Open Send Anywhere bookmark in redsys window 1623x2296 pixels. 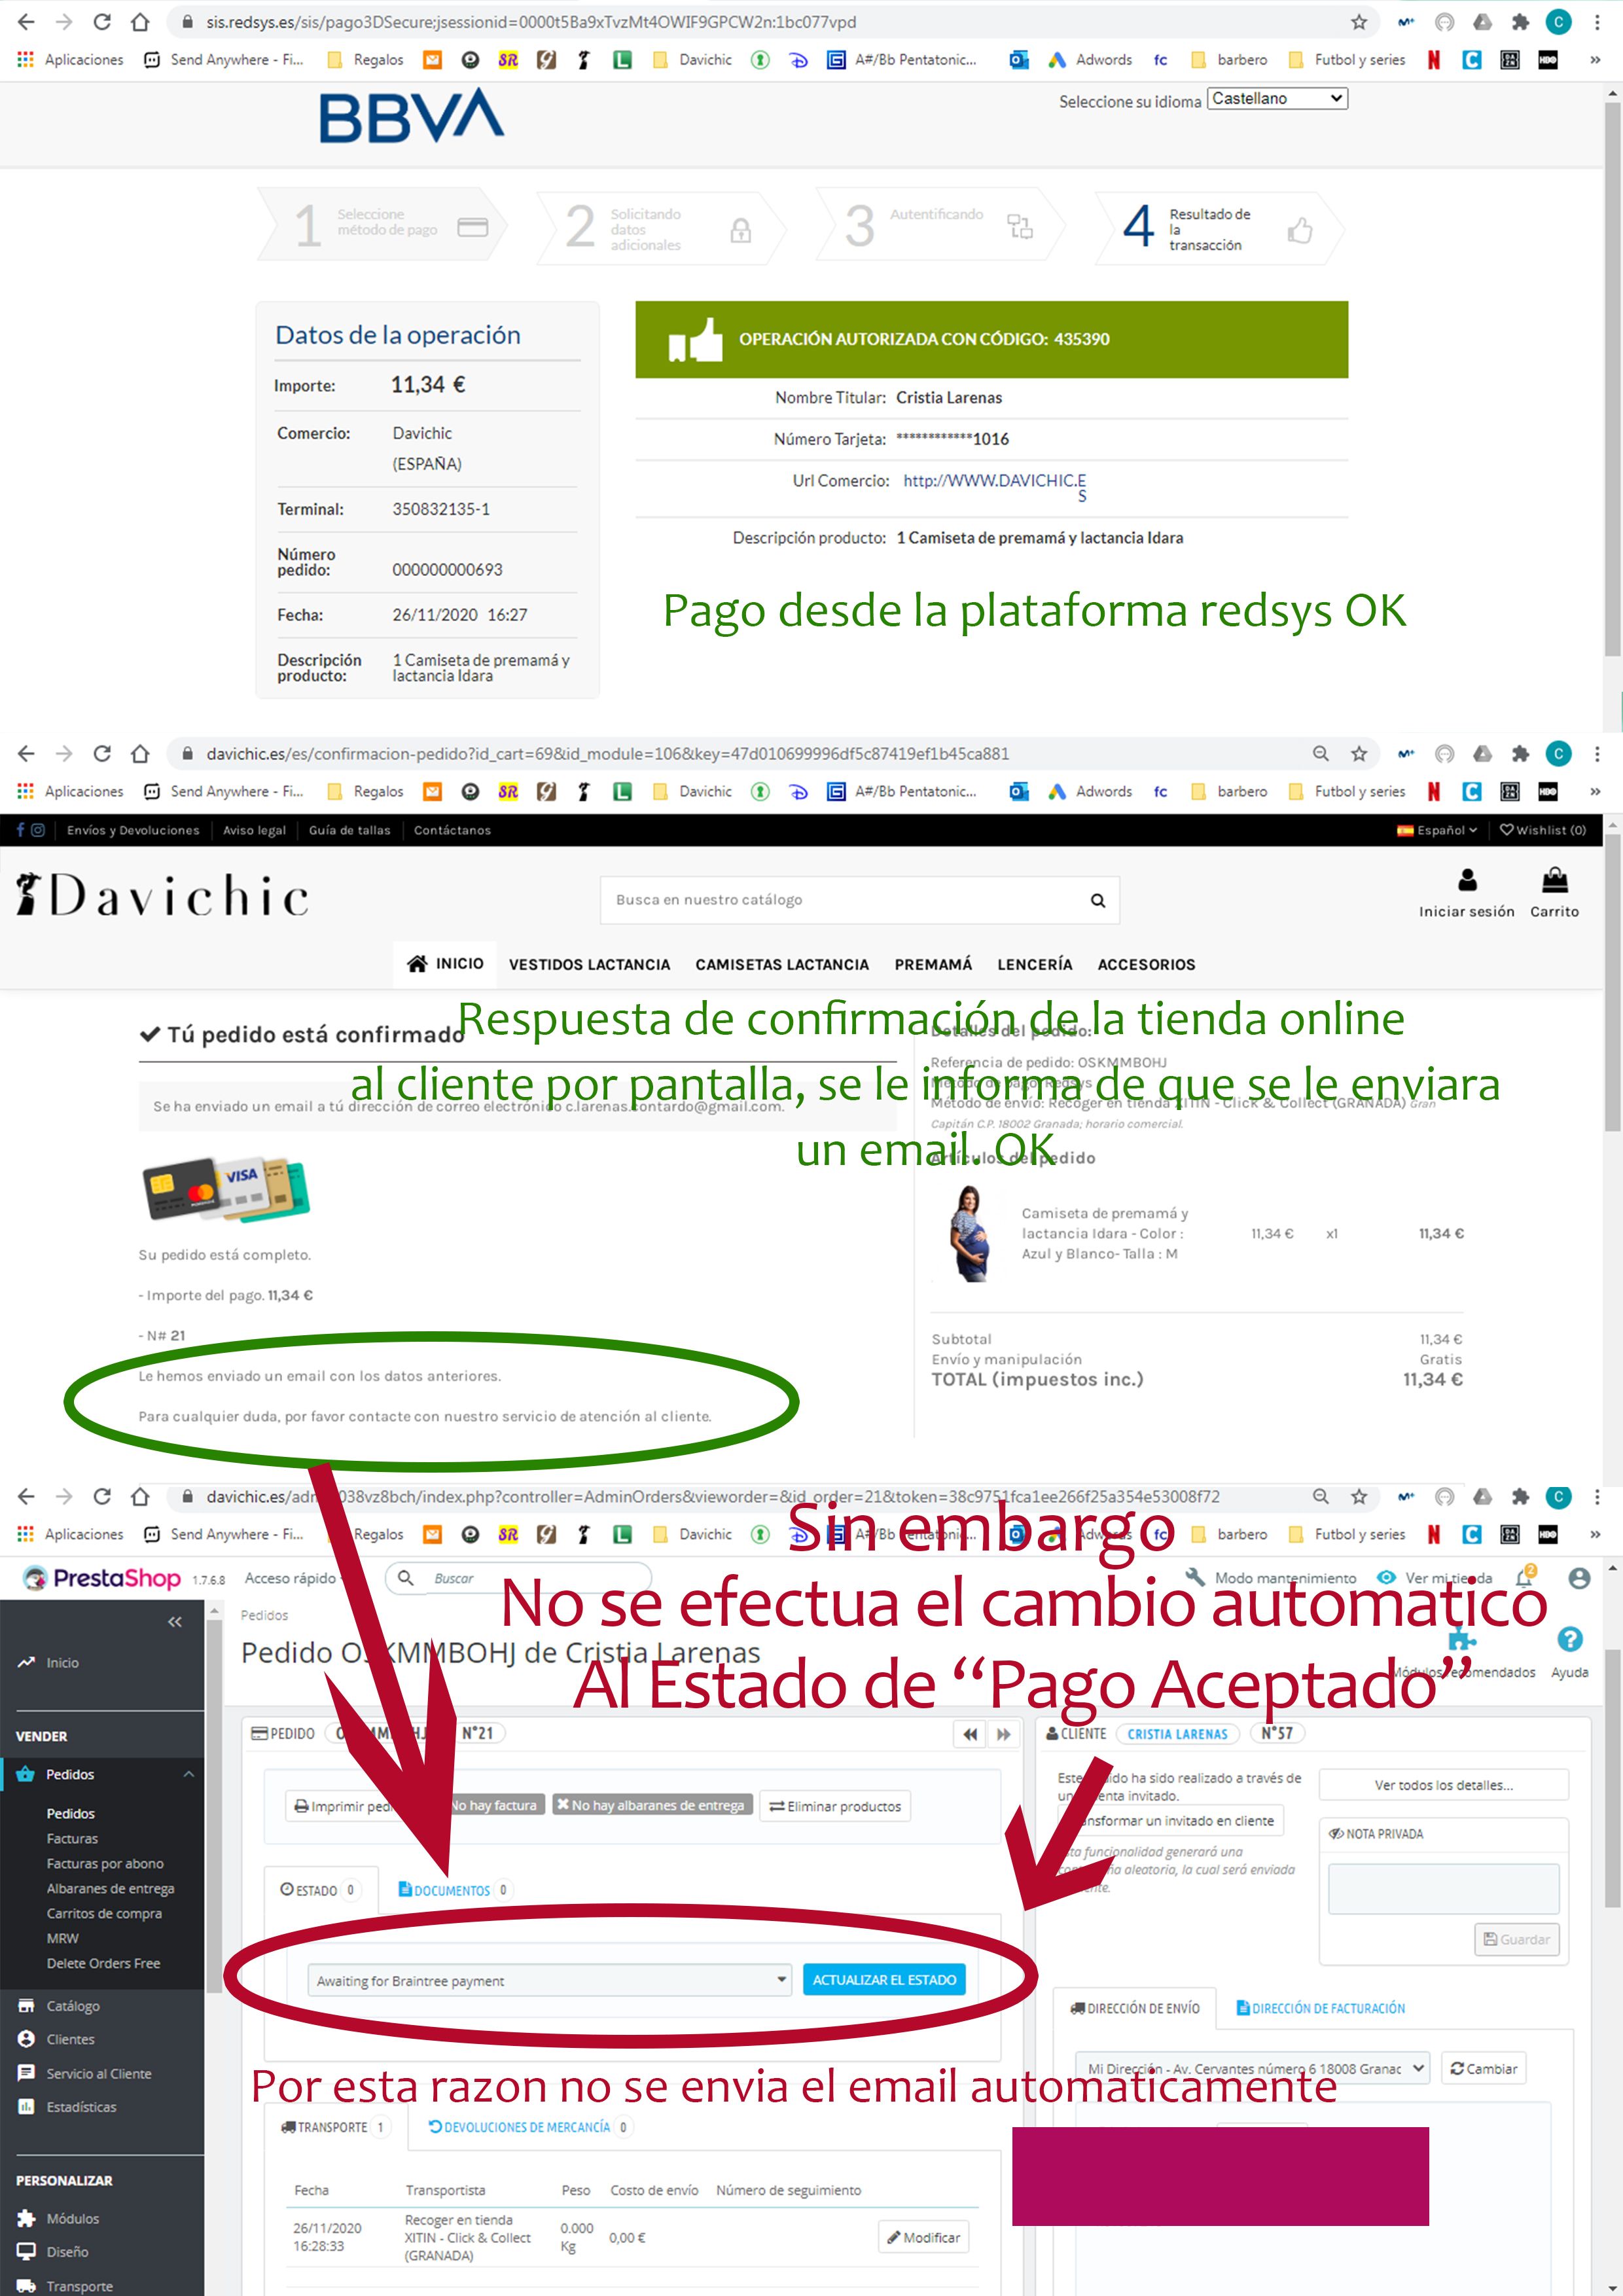pyautogui.click(x=224, y=60)
